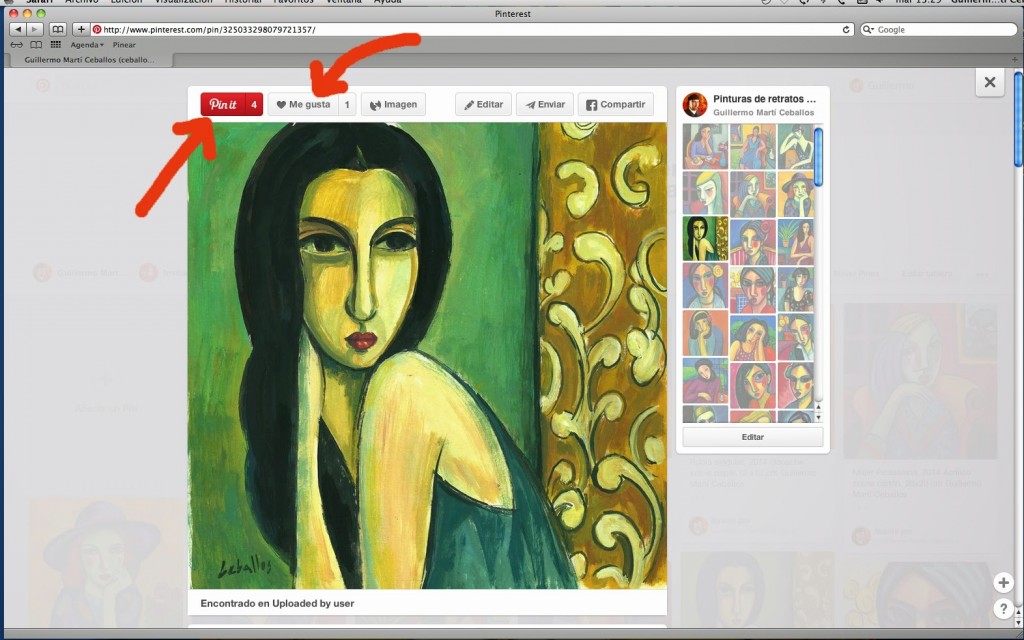Click the Pinear bookmark in bookmarks bar
This screenshot has width=1024, height=640.
tap(124, 45)
